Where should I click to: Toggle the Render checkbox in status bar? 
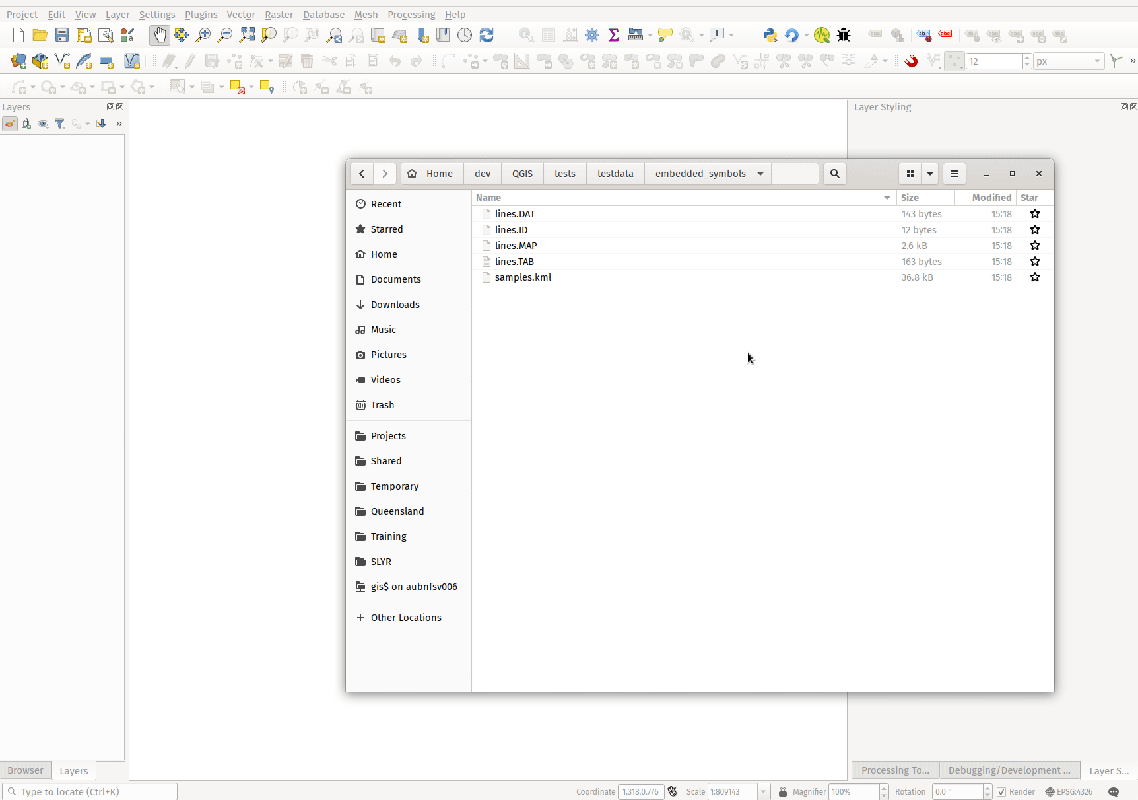(1001, 792)
